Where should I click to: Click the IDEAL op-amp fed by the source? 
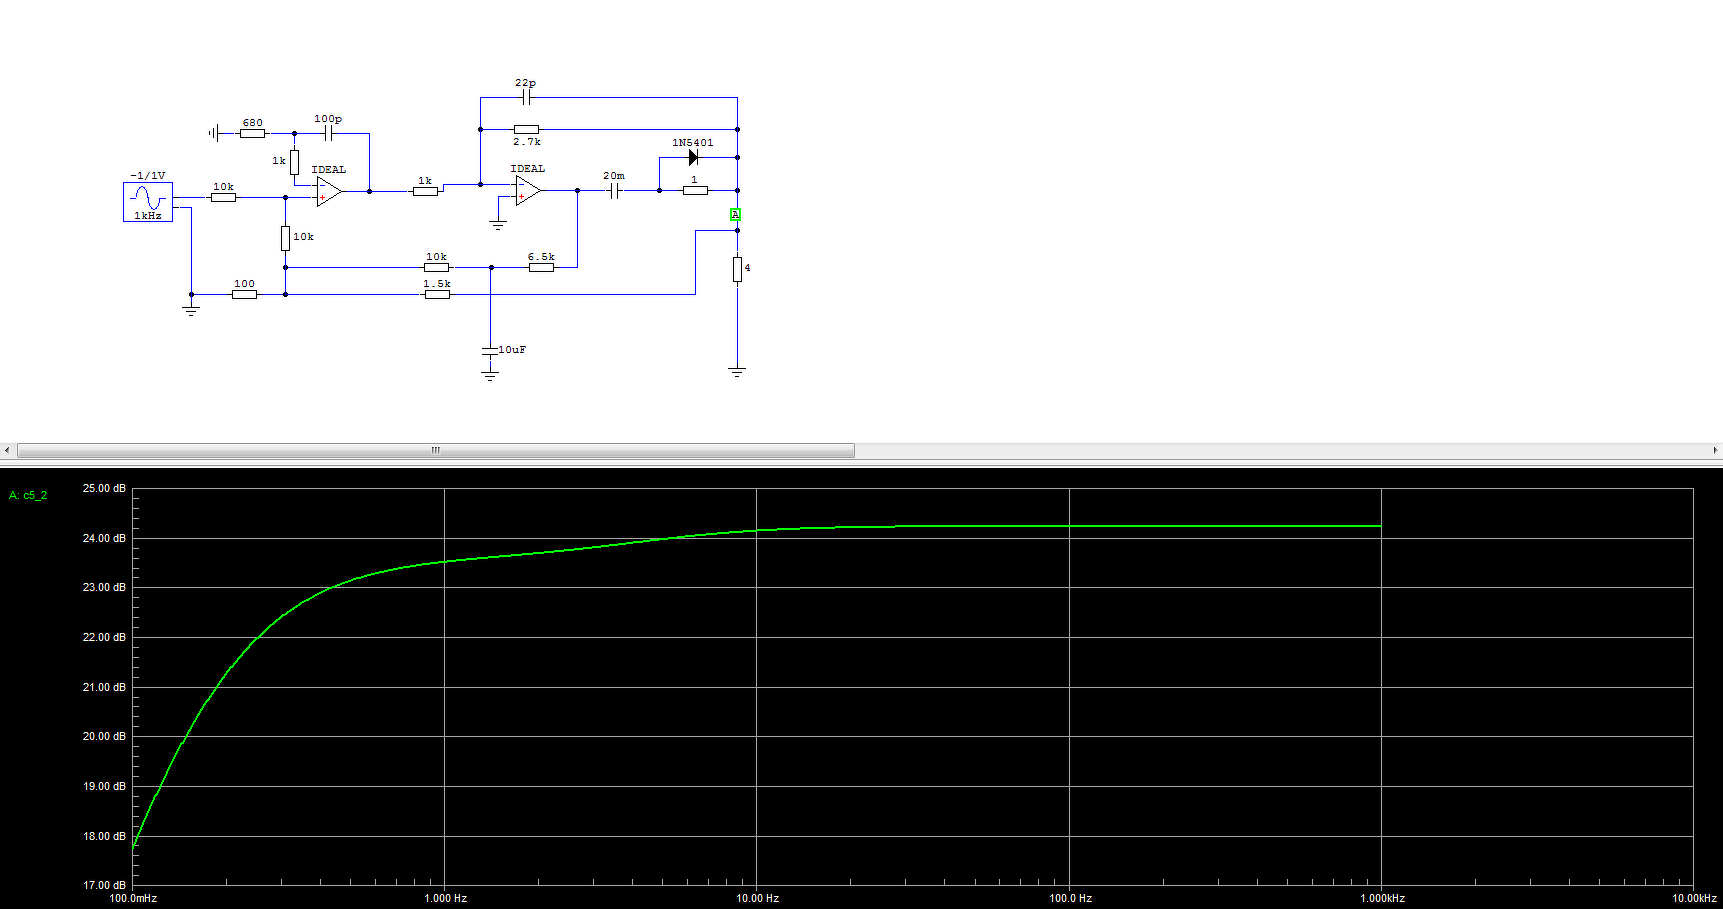[329, 191]
